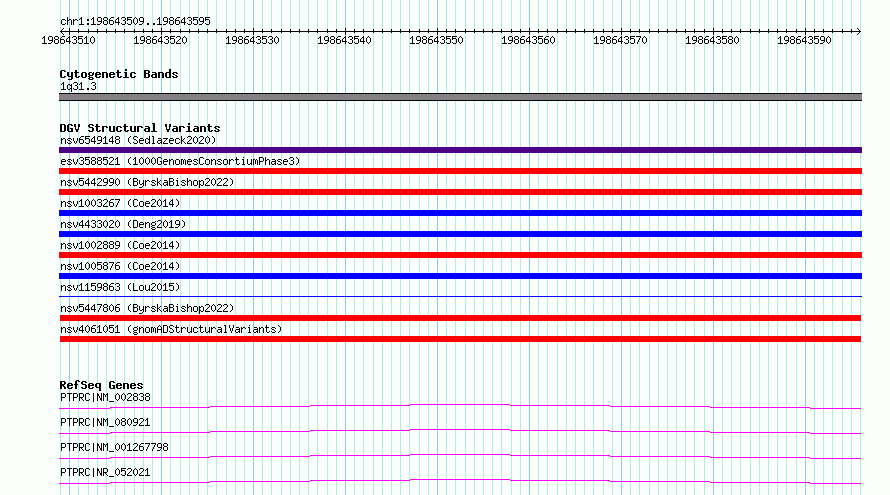Click the red nsv1002889 variant bar
890x495 pixels.
460,255
